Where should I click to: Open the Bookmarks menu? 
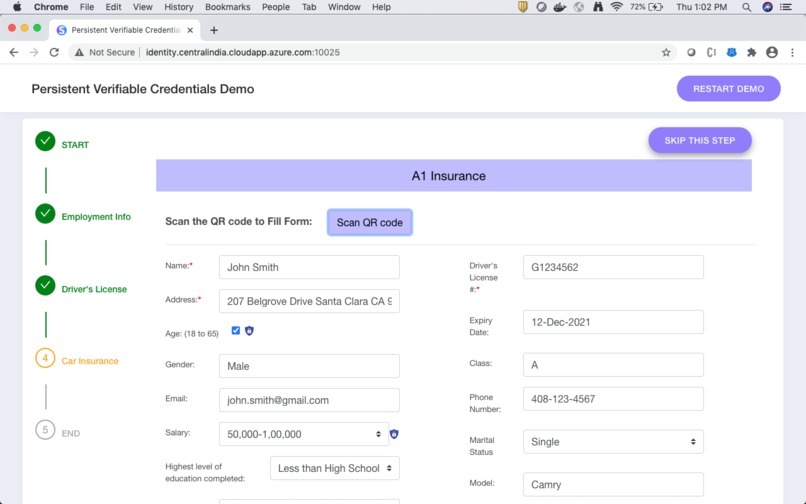point(228,7)
